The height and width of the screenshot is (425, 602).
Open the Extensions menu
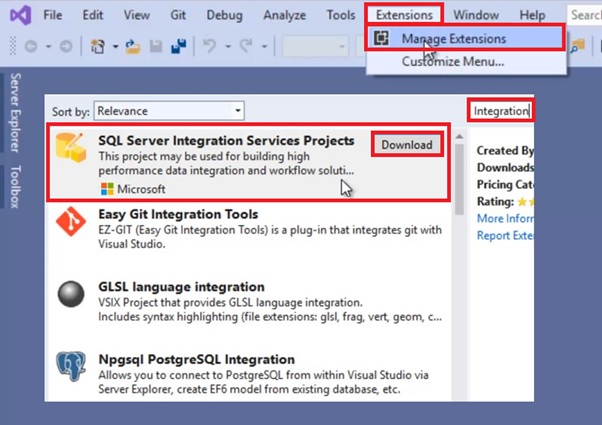404,15
